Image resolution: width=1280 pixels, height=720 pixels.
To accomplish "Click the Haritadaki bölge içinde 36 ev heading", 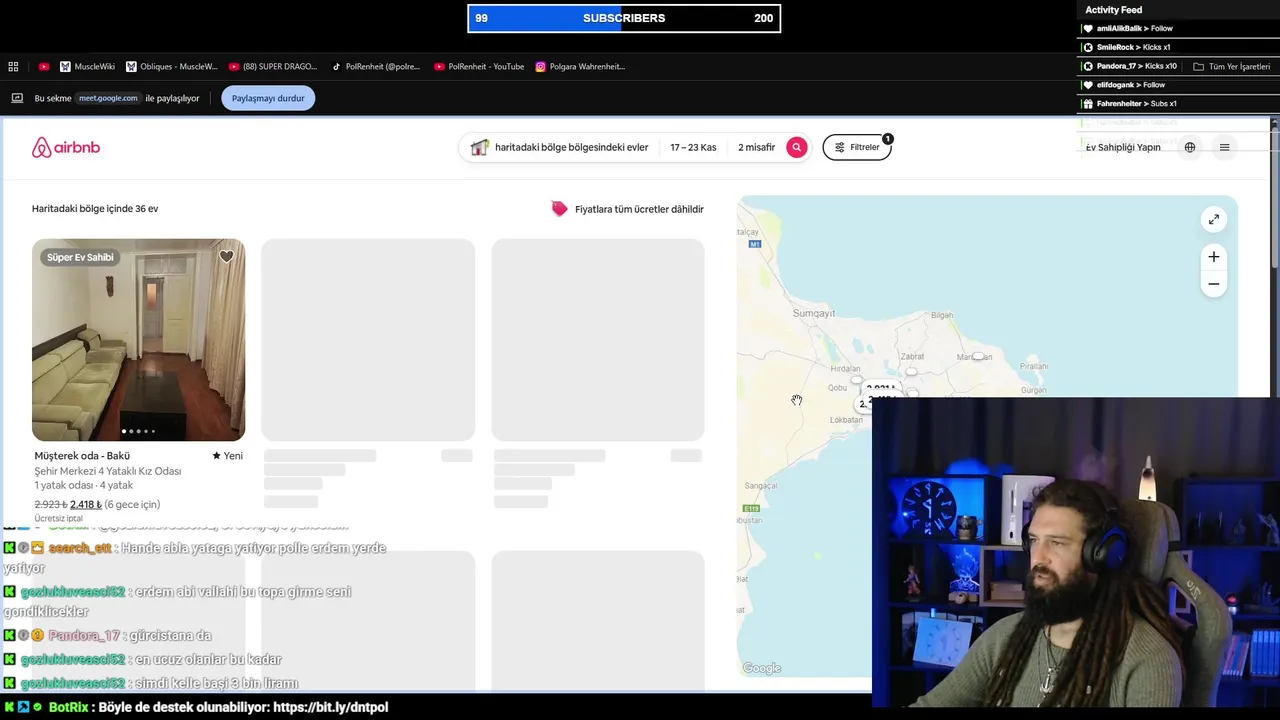I will (x=95, y=209).
